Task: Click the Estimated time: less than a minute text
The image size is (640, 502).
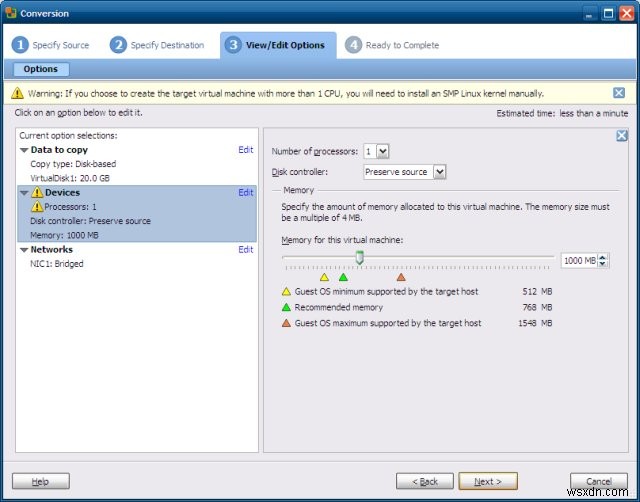Action: point(562,113)
